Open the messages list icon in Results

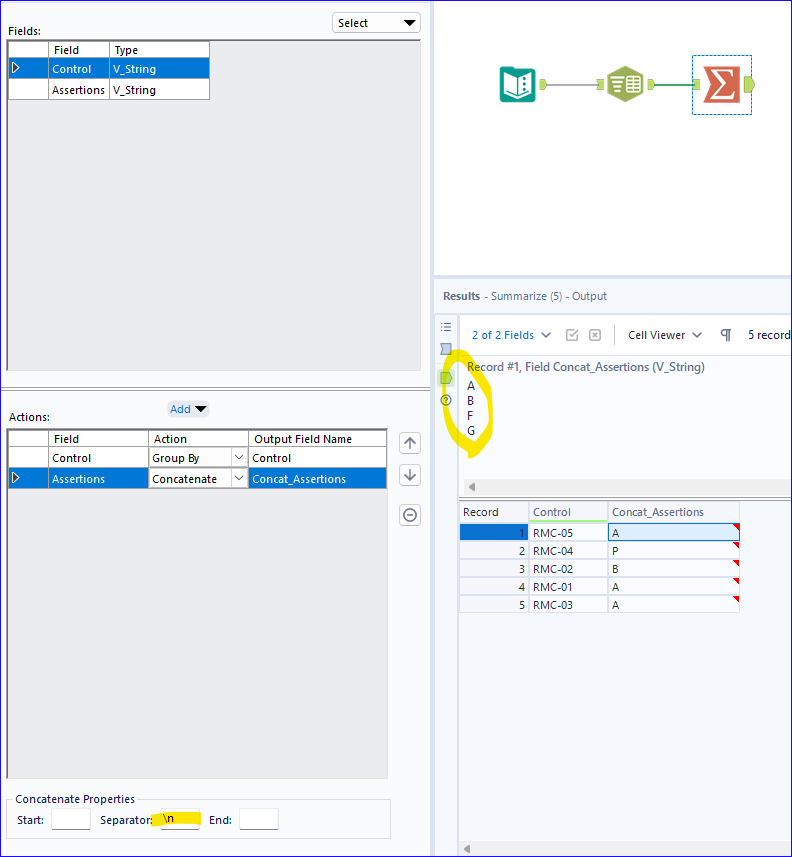click(x=446, y=327)
